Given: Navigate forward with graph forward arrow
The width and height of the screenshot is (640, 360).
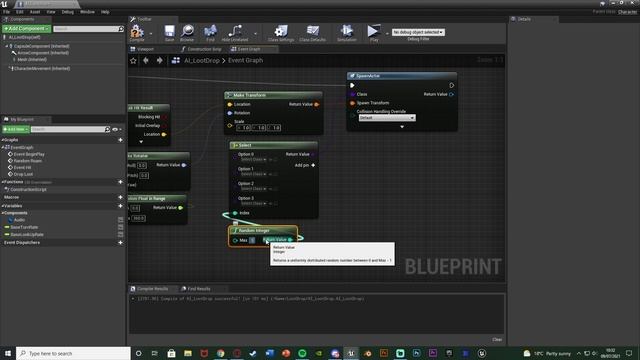Looking at the screenshot, I should pos(160,60).
